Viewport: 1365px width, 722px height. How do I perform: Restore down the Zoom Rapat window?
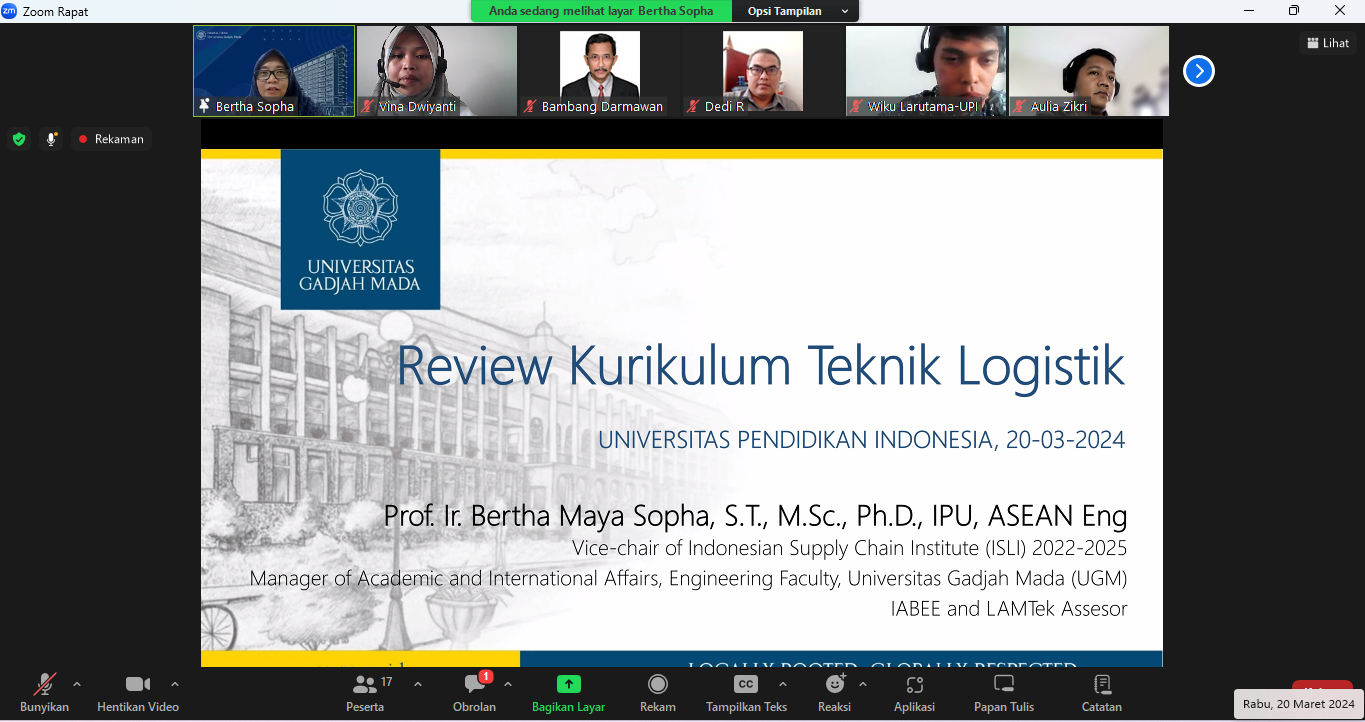point(1294,11)
